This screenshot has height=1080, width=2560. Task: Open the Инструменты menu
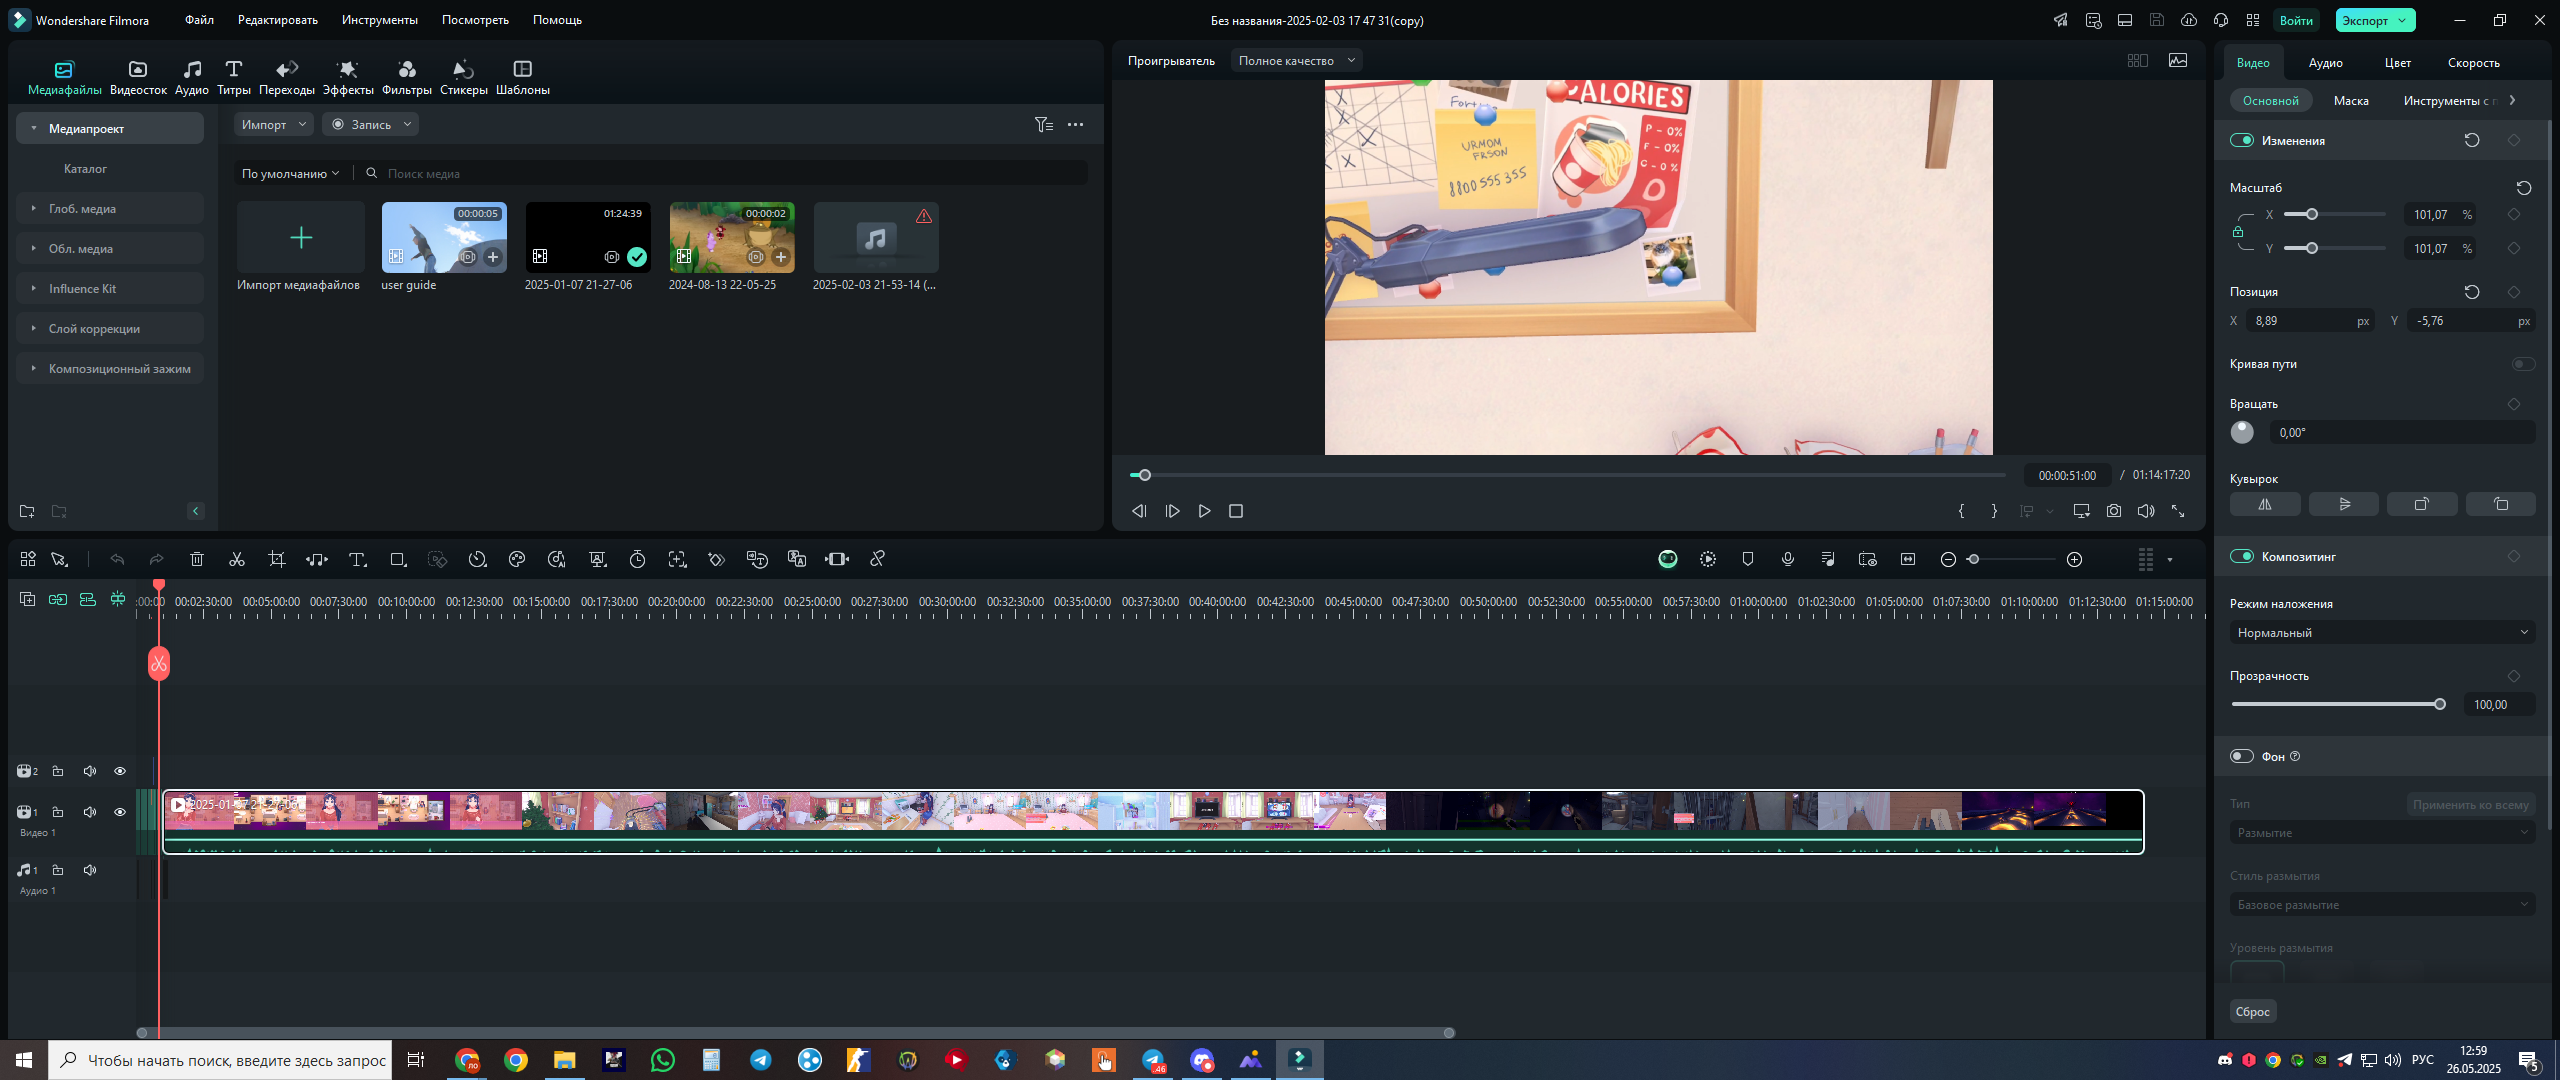[x=380, y=20]
